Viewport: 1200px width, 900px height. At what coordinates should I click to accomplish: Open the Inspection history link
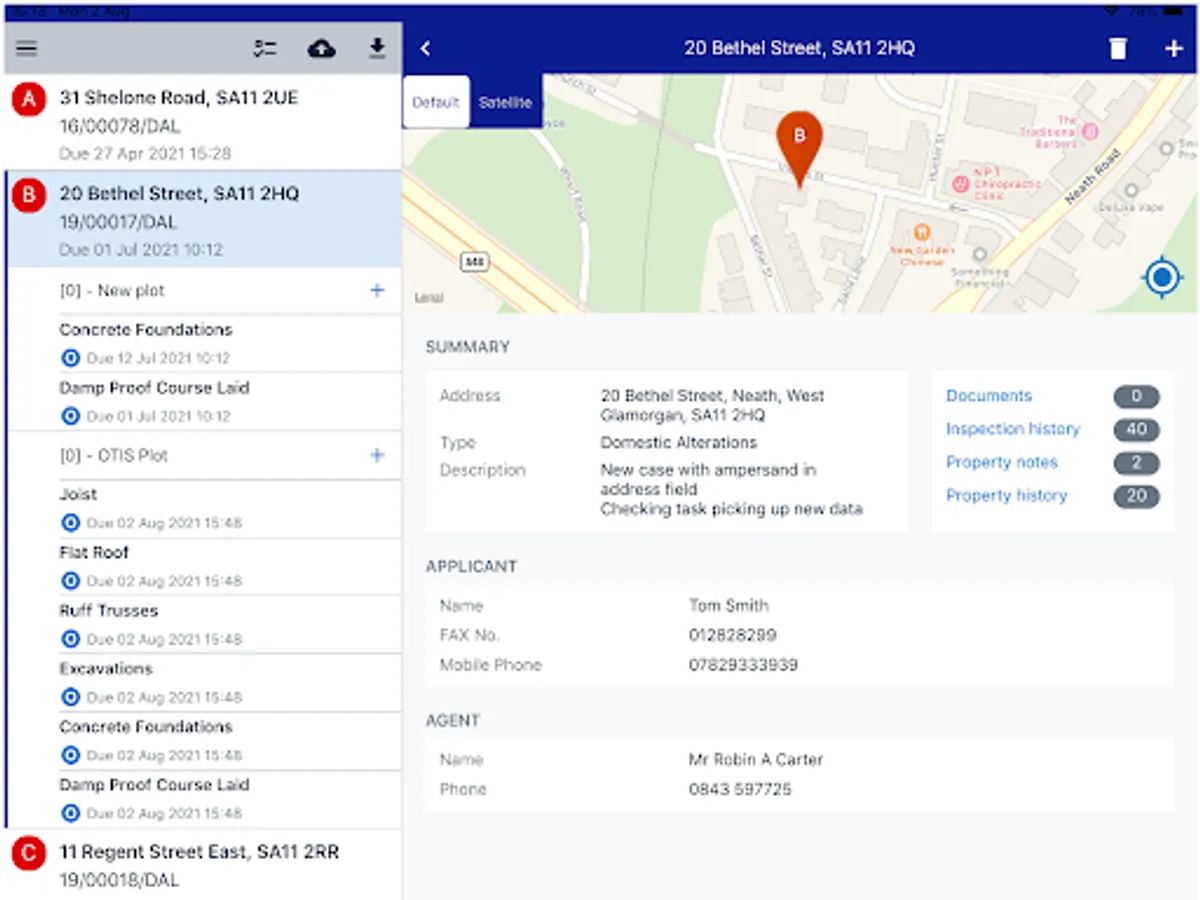[x=1013, y=429]
